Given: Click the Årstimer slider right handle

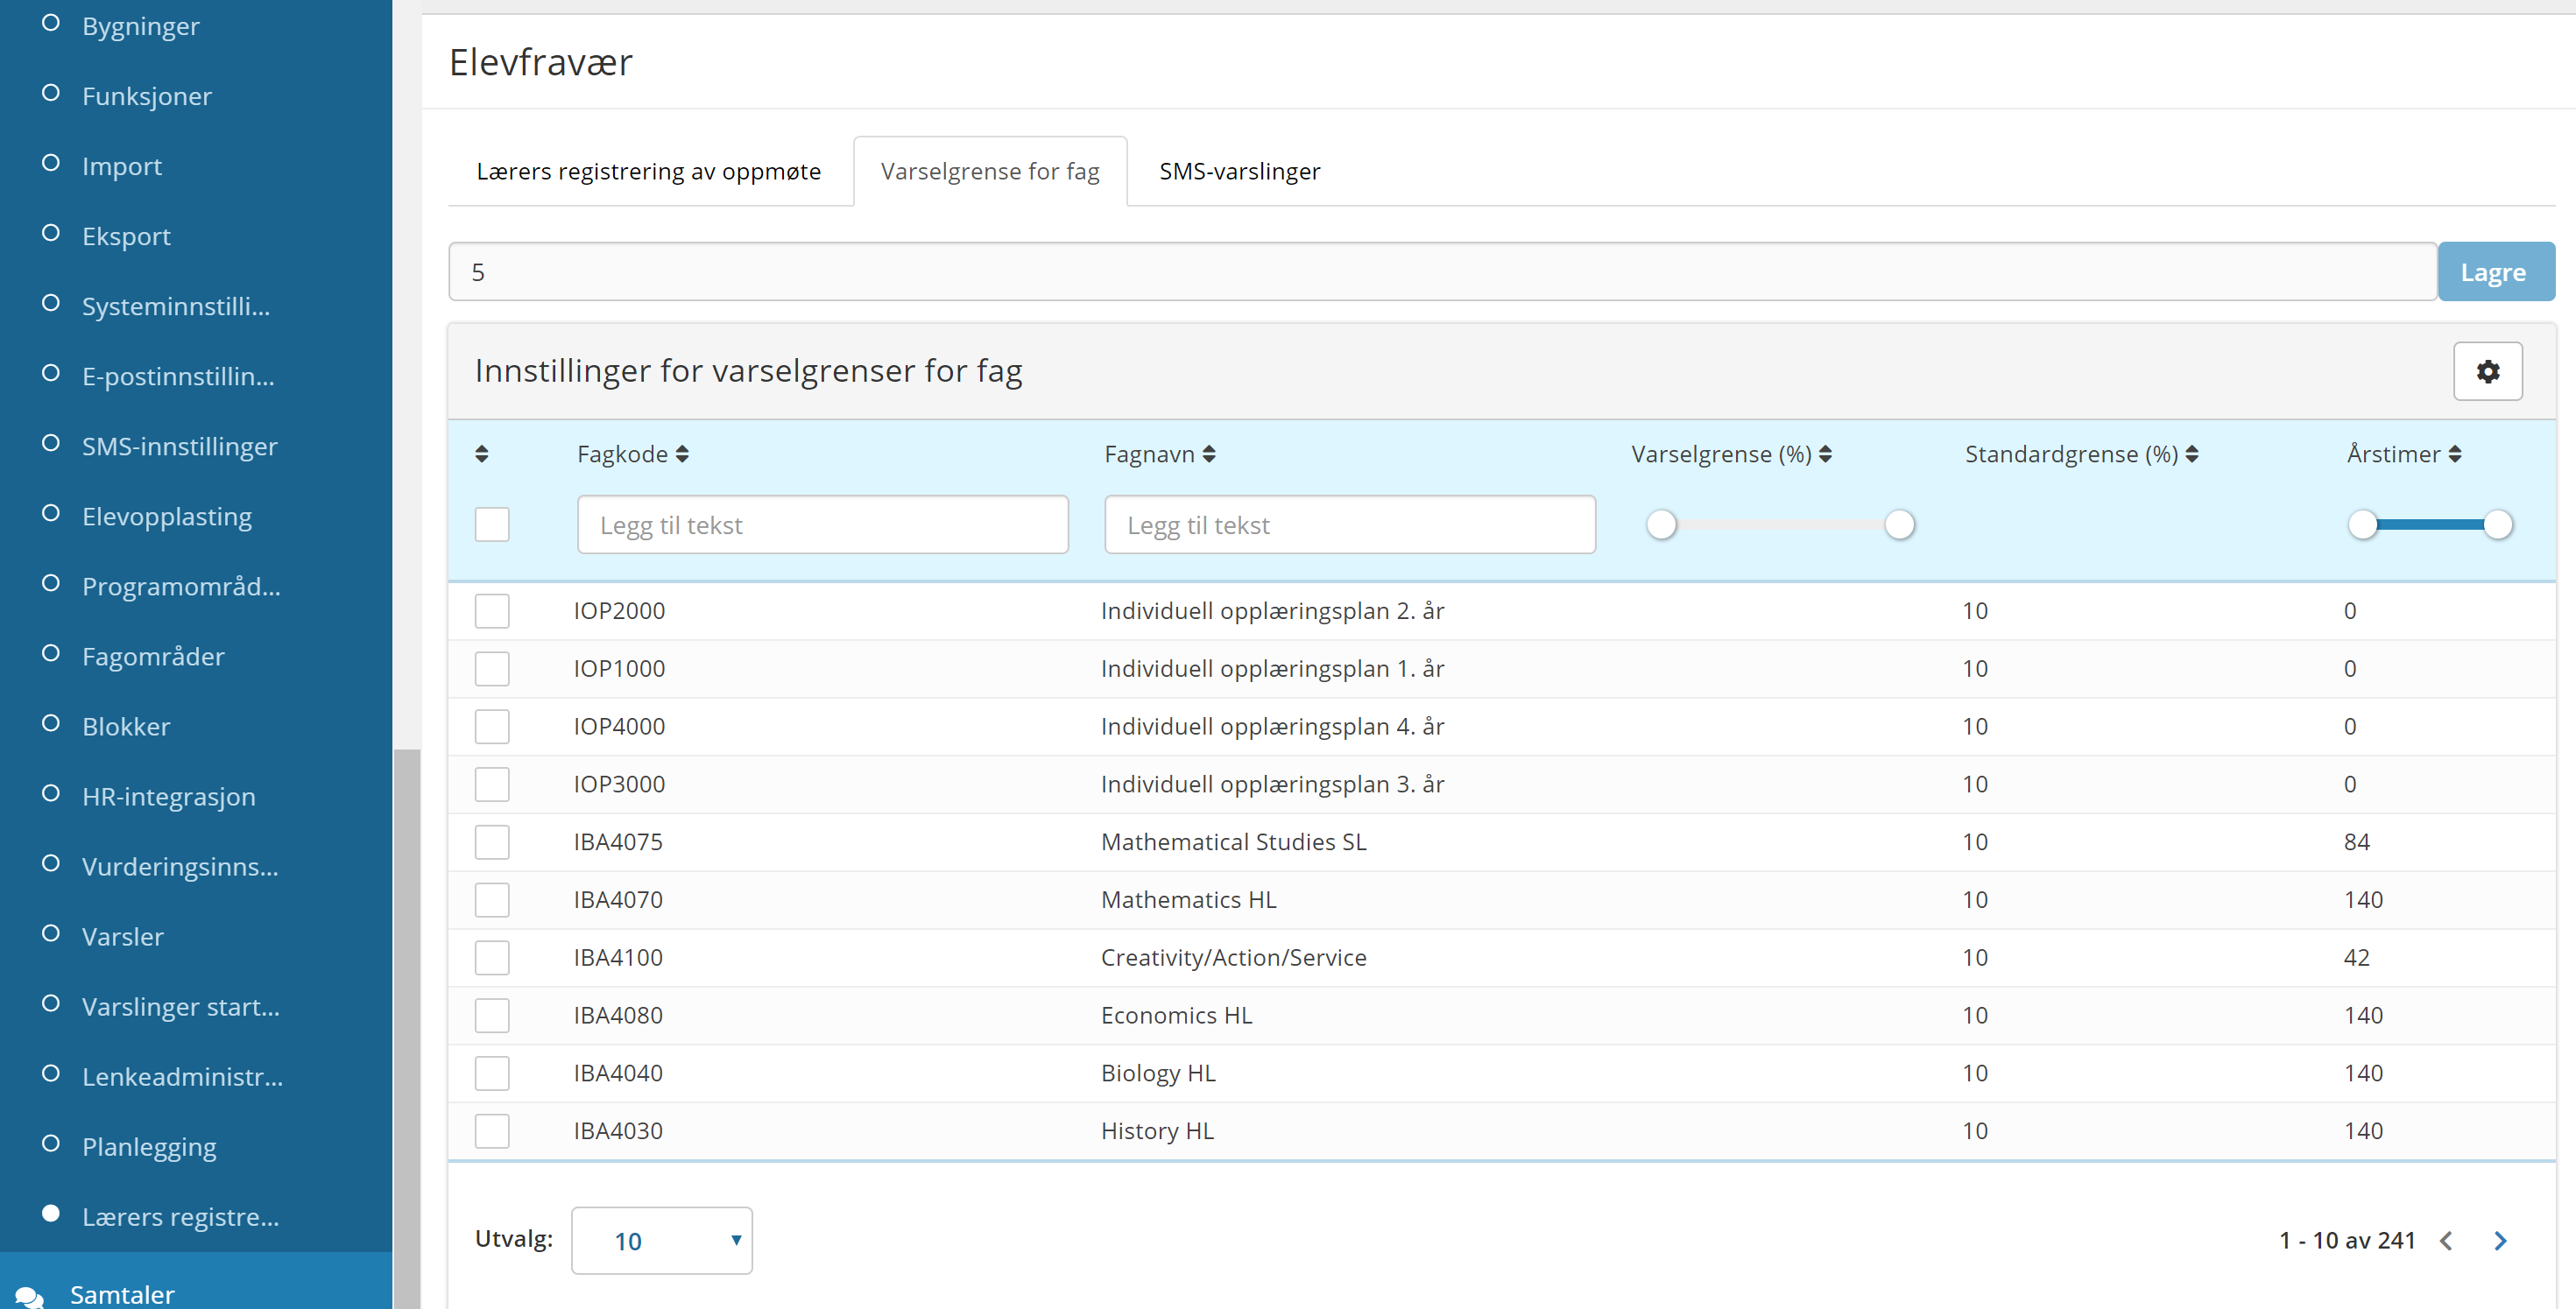Looking at the screenshot, I should [x=2498, y=524].
